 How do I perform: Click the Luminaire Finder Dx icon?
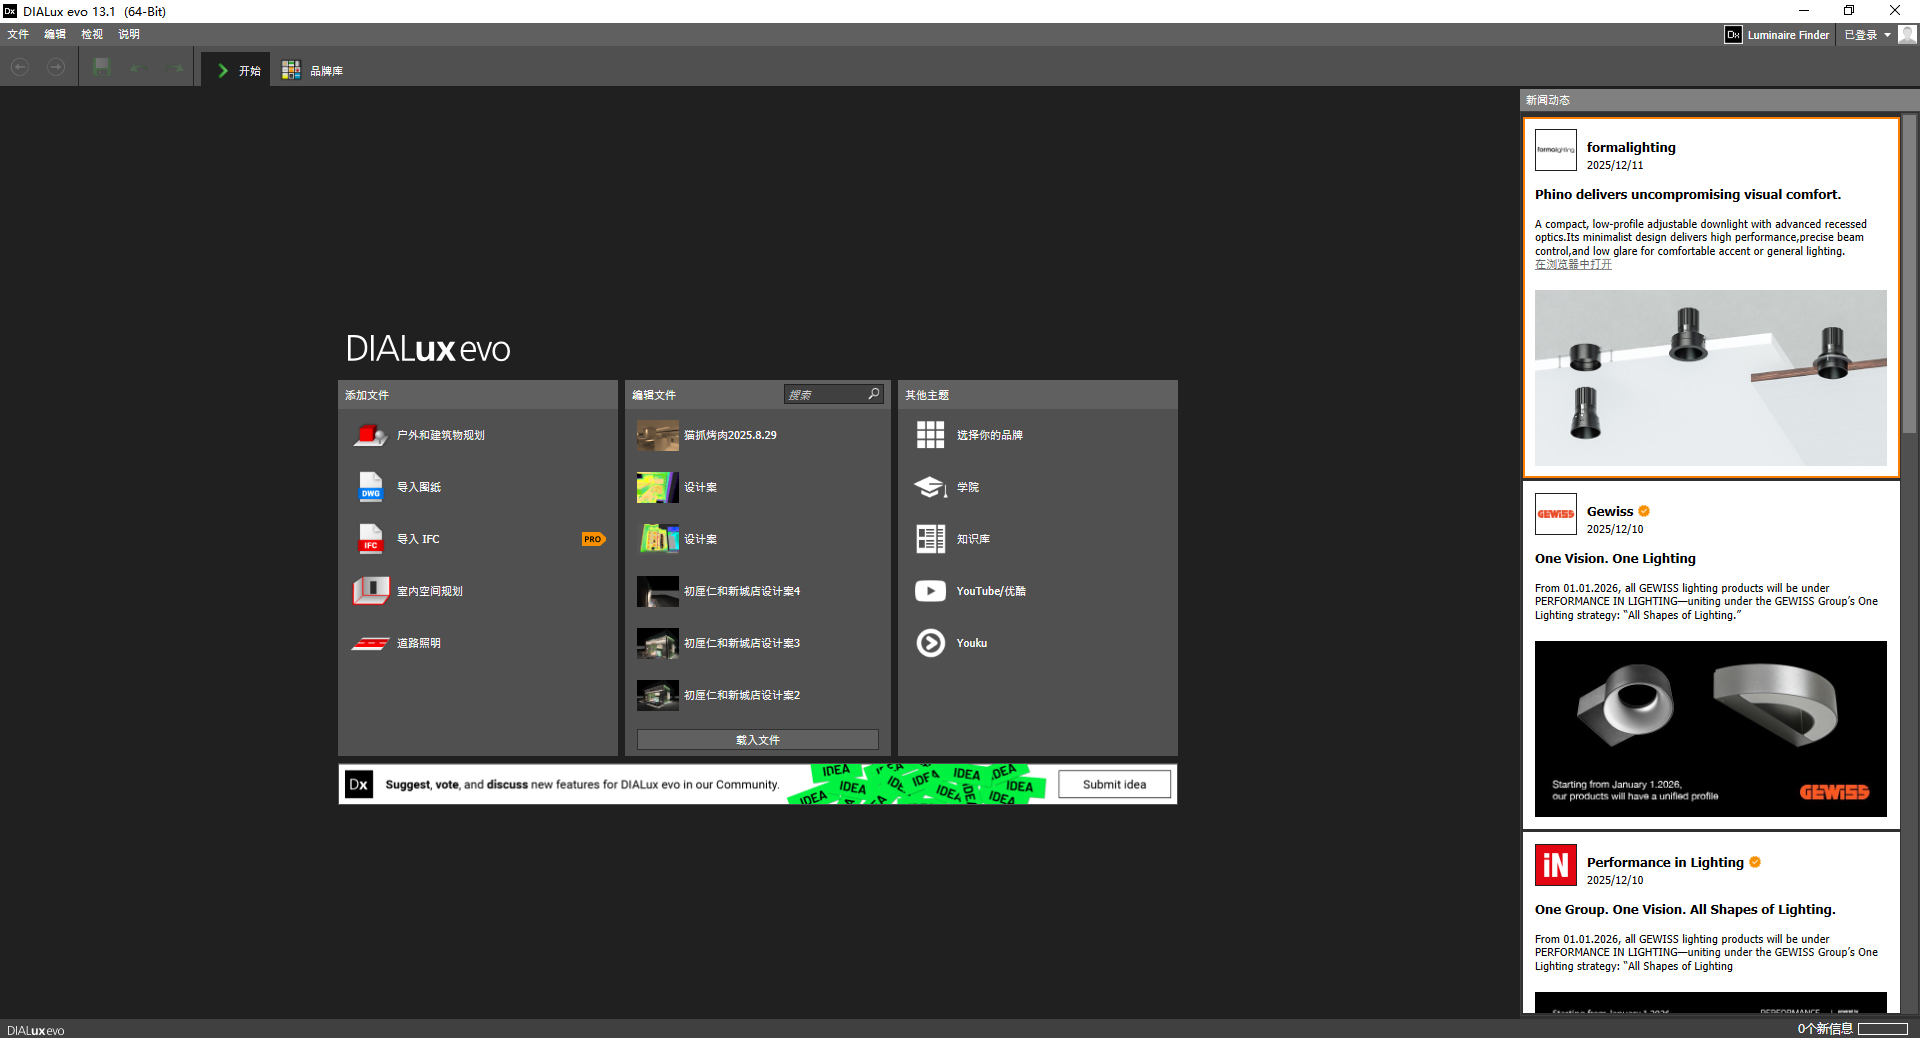[1733, 35]
